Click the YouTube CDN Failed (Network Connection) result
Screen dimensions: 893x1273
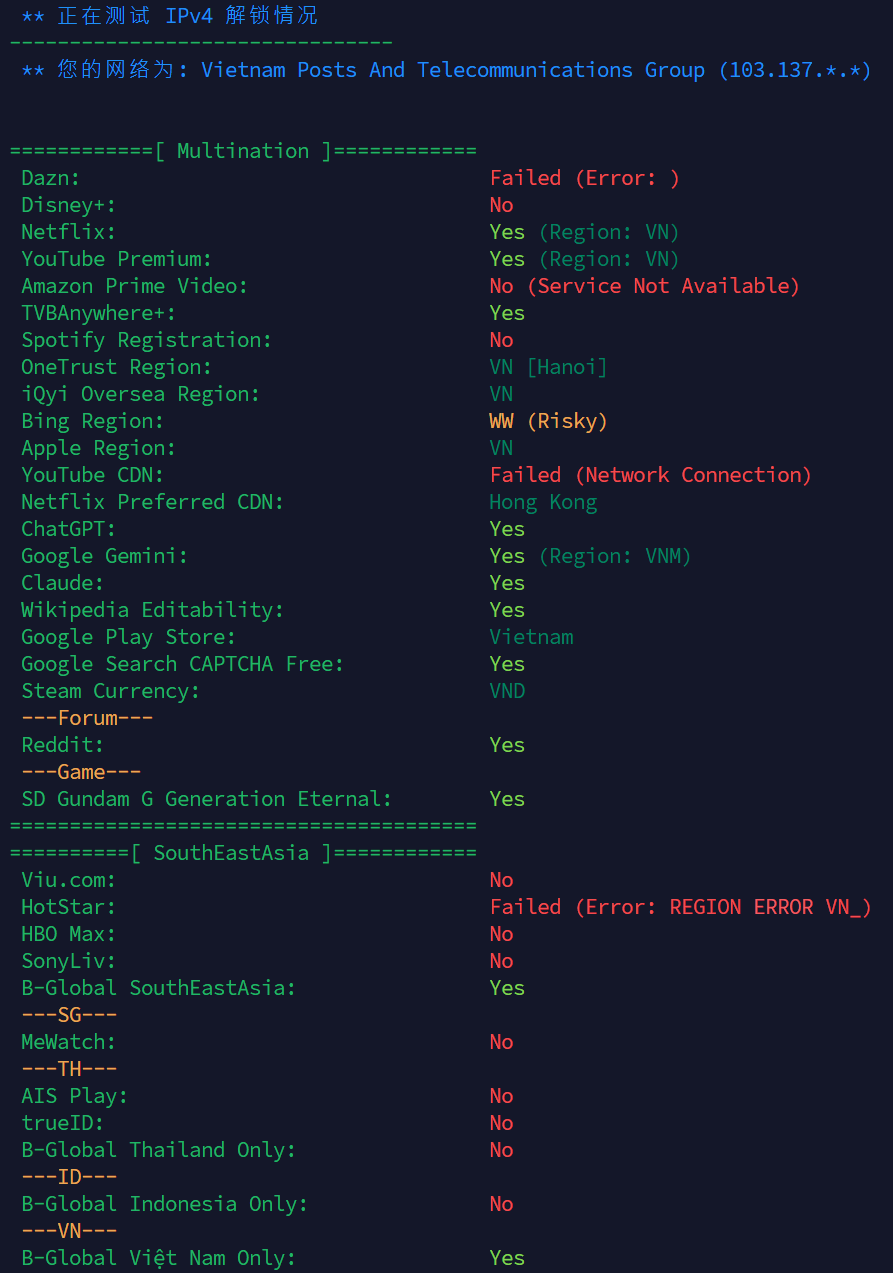(x=650, y=475)
